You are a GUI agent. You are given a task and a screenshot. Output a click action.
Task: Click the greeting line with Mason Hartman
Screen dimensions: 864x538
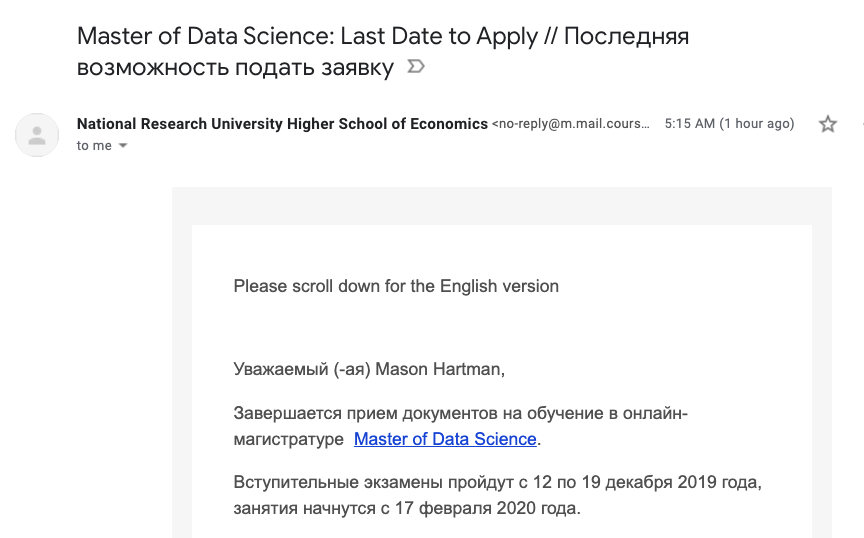369,370
